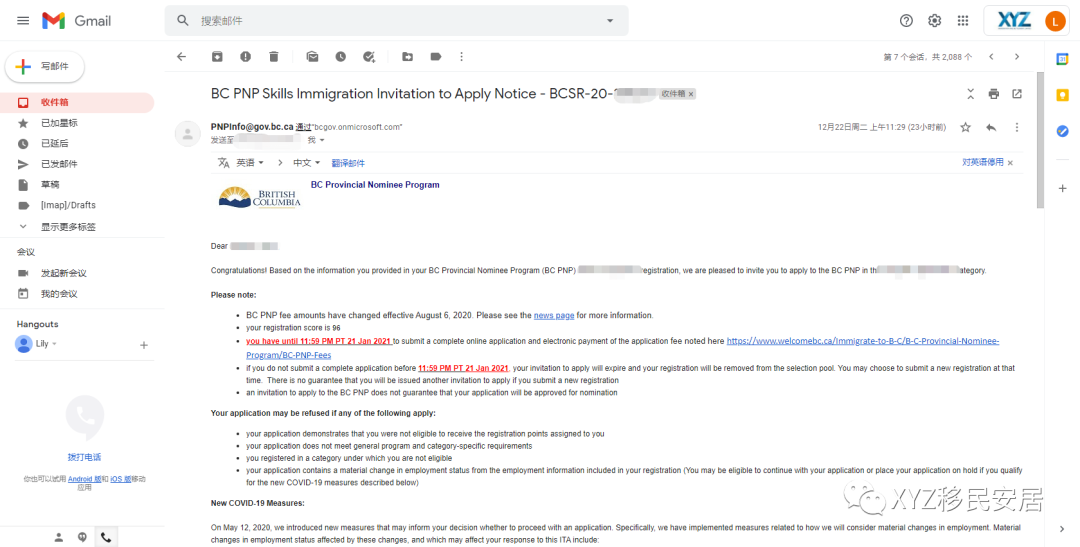Show recipient details dropdown arrow
Viewport: 1080px width, 547px height.
click(x=322, y=140)
